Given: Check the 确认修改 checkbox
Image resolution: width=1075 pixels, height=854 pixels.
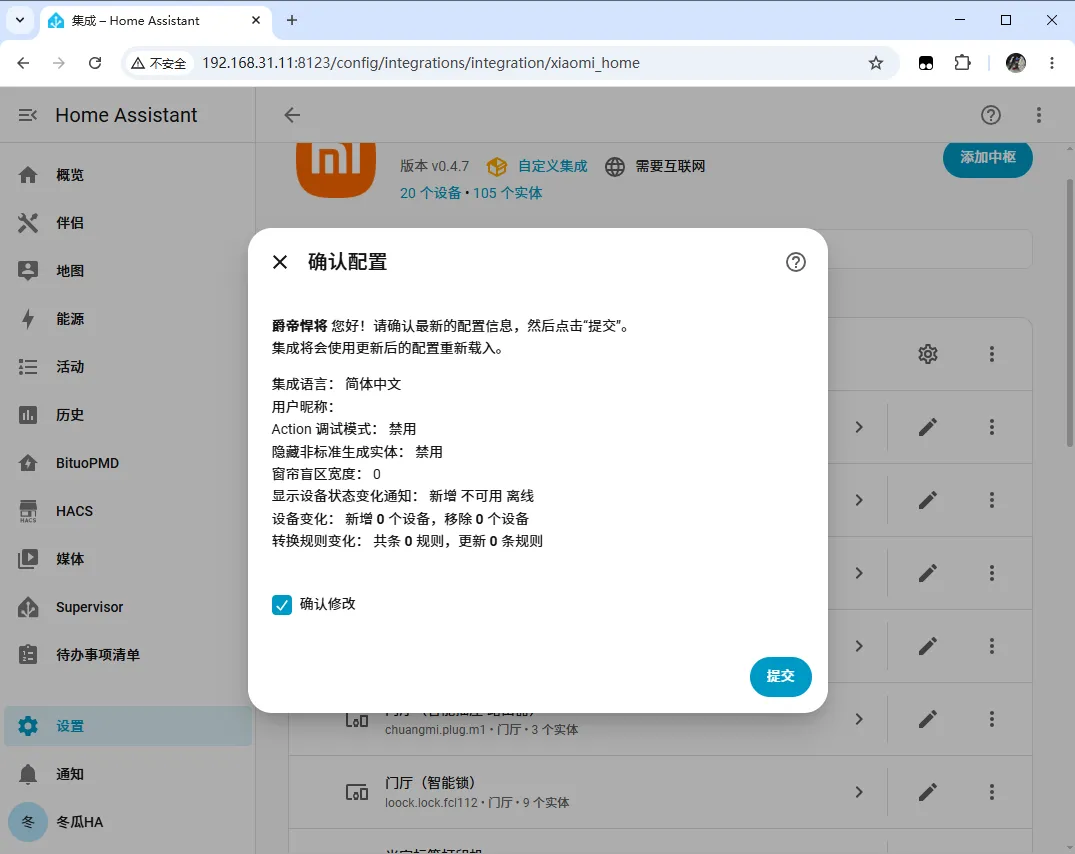Looking at the screenshot, I should pos(282,605).
